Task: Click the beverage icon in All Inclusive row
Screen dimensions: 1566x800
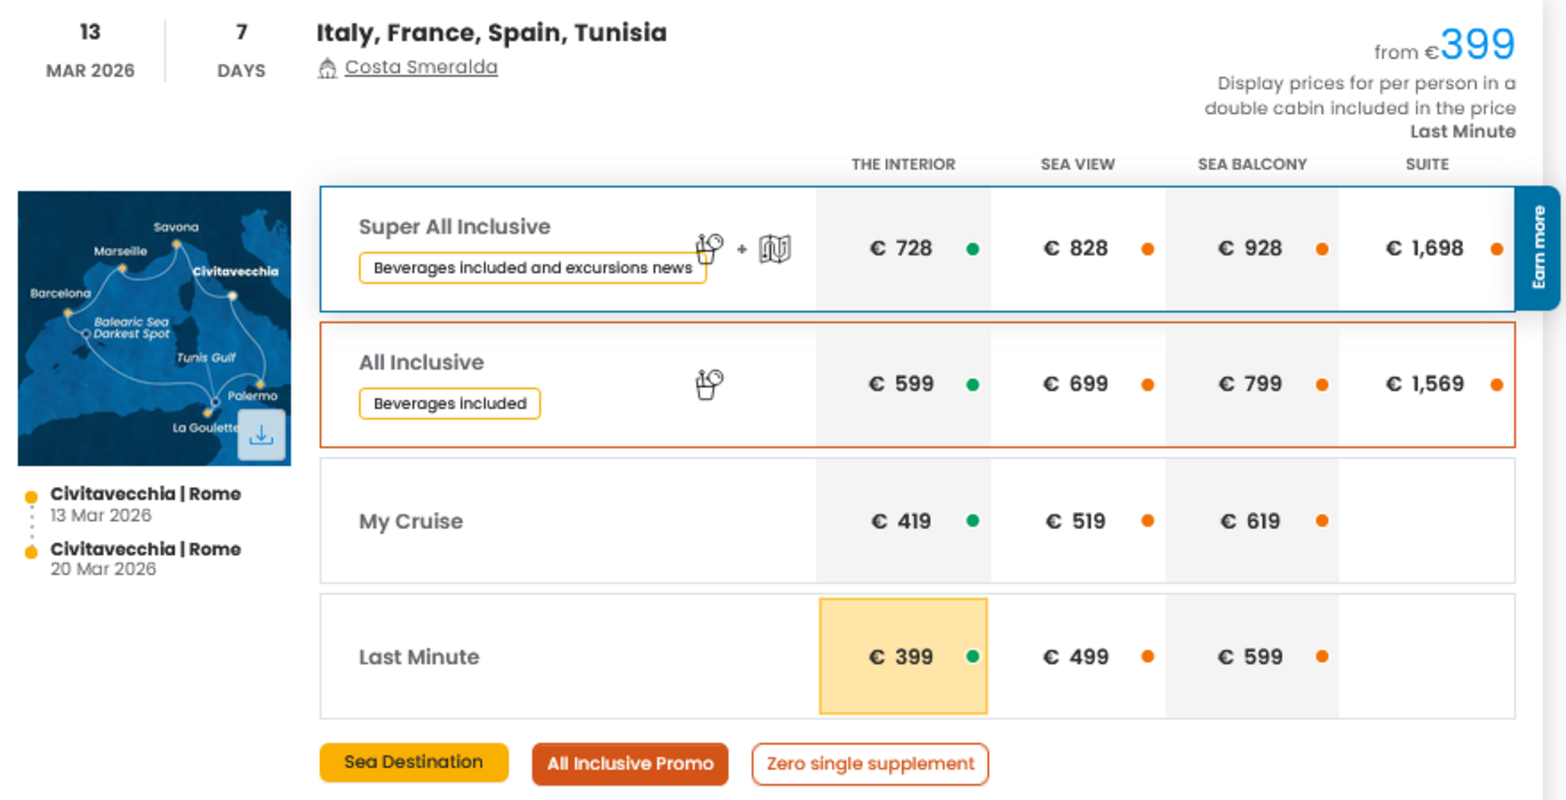Action: tap(709, 384)
